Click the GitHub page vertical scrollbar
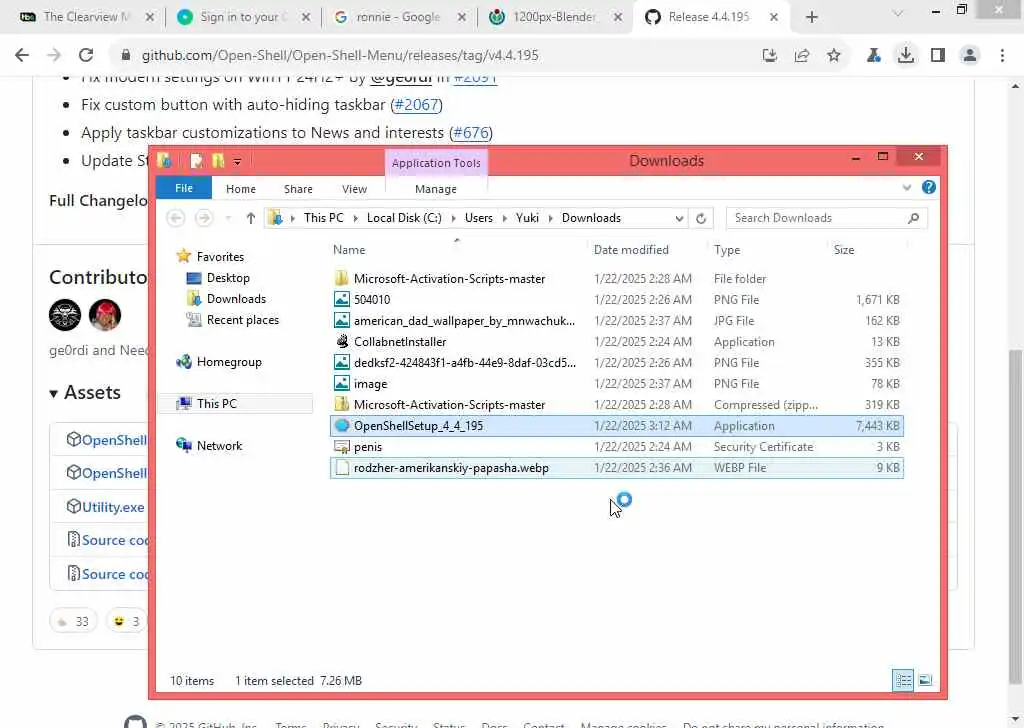Viewport: 1024px width, 728px height. click(x=1016, y=516)
